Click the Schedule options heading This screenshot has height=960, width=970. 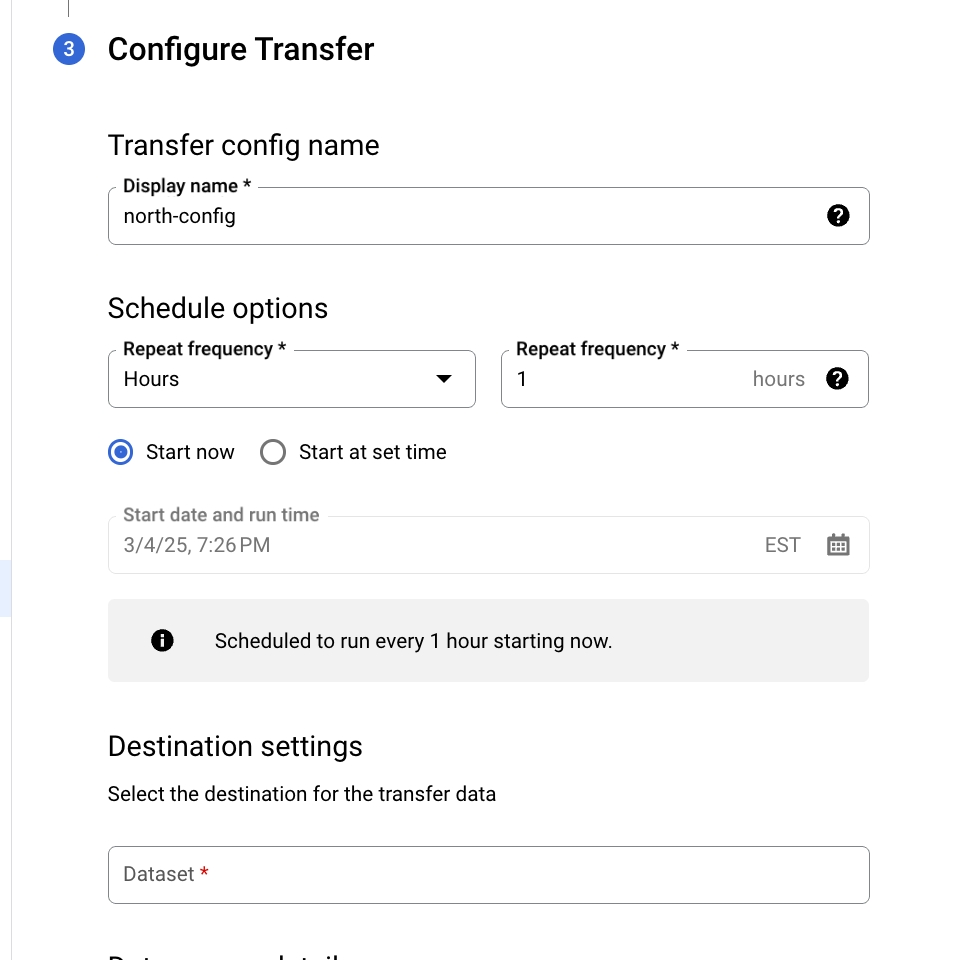218,308
